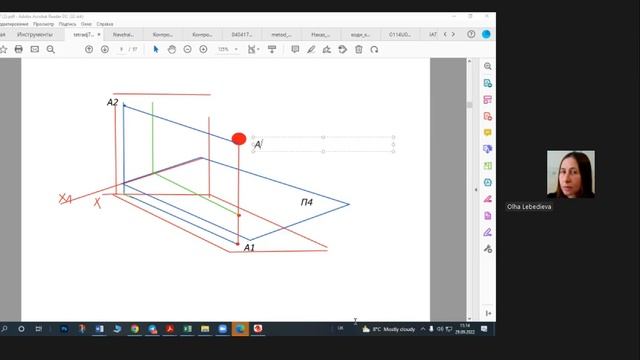The width and height of the screenshot is (640, 360).
Task: Click Olha Lebedieva's video thumbnail
Action: [x=571, y=174]
